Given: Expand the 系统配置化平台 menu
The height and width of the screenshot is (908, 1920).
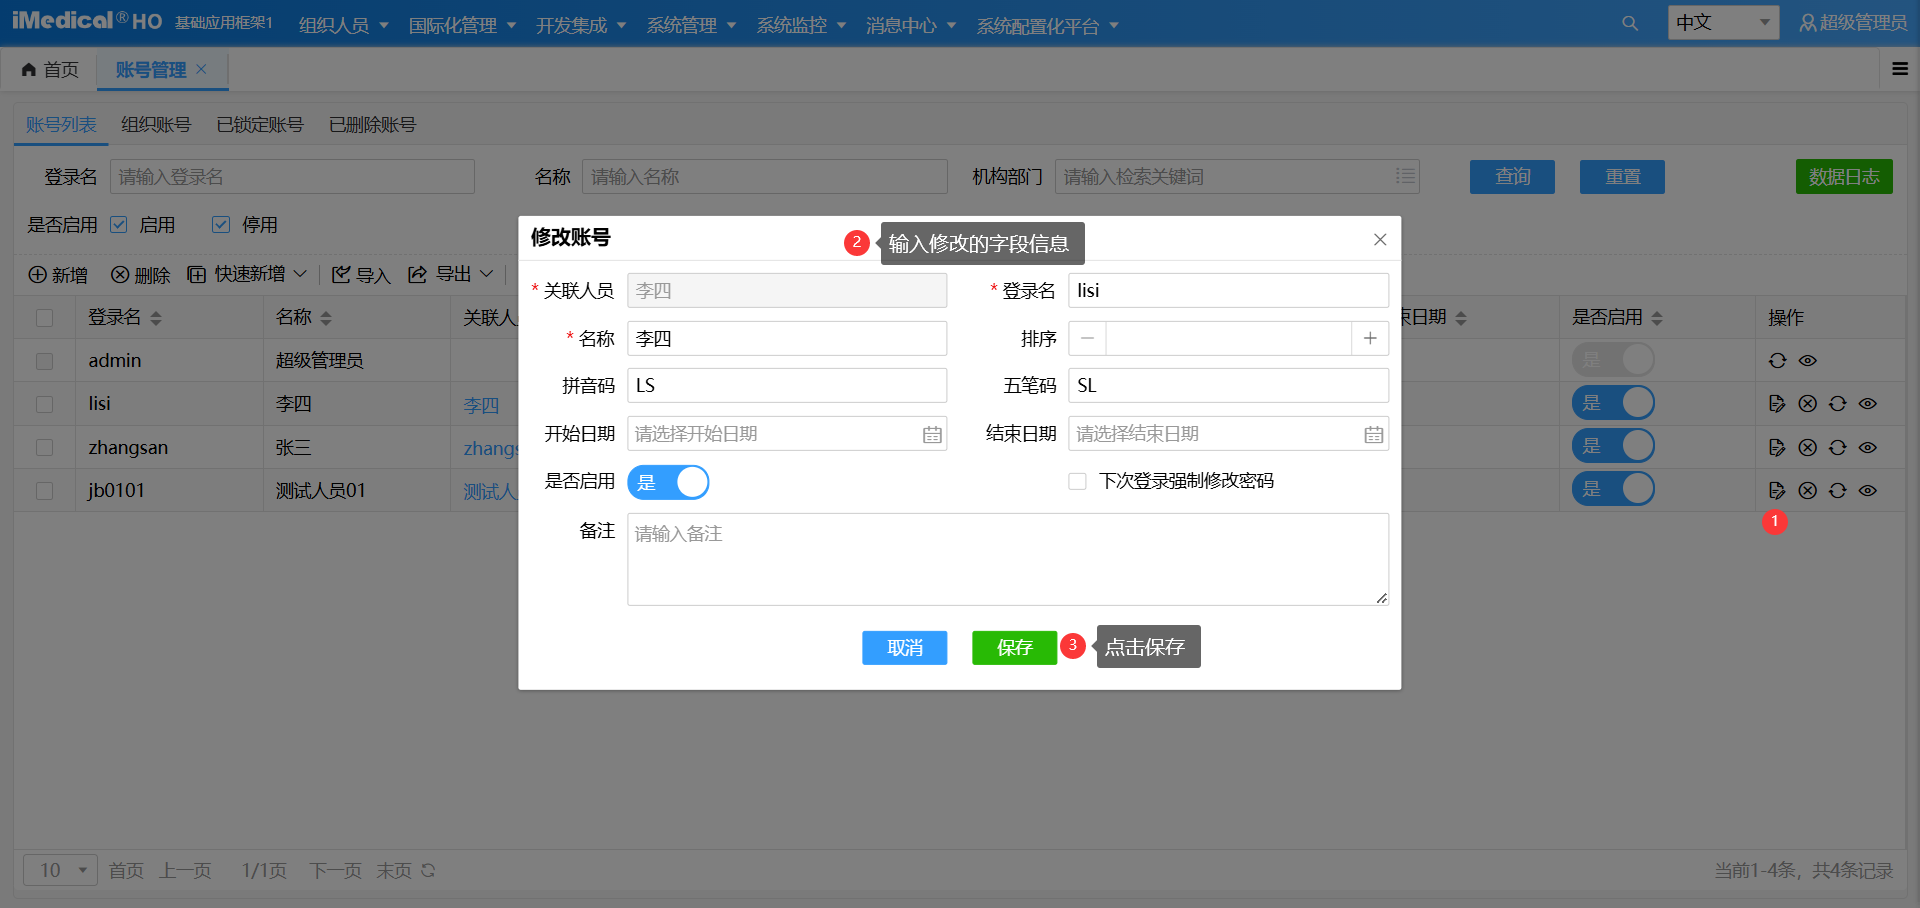Looking at the screenshot, I should click(x=1047, y=26).
